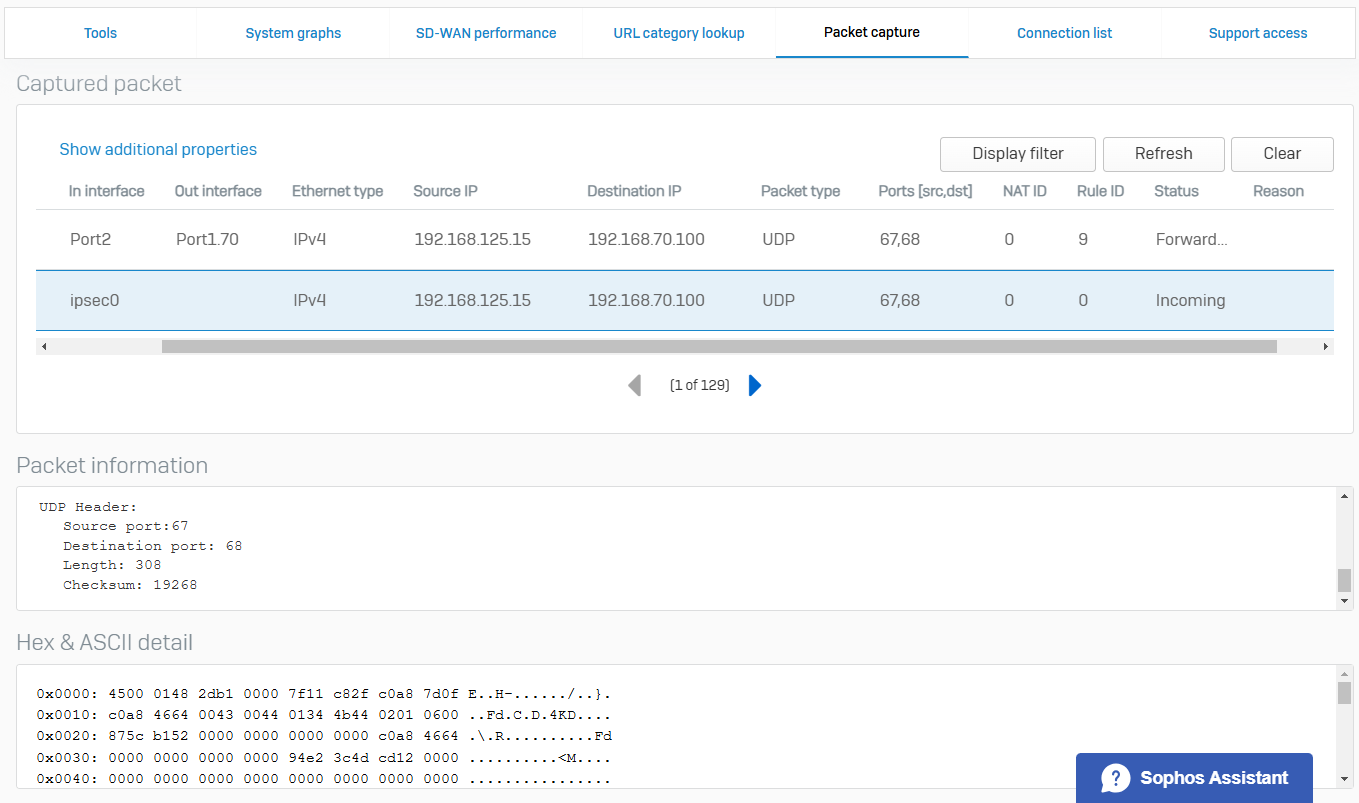Click Destination IP in ipsec0 row
The image size is (1359, 803).
(646, 300)
